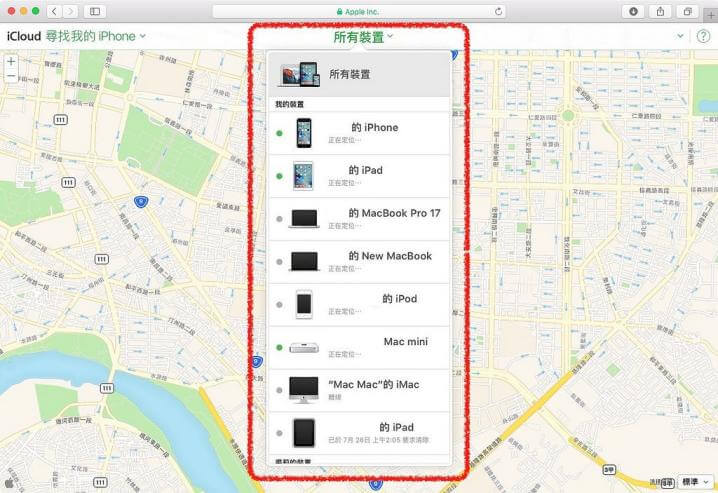
Task: Click the iMac device thumbnail
Action: coord(304,390)
